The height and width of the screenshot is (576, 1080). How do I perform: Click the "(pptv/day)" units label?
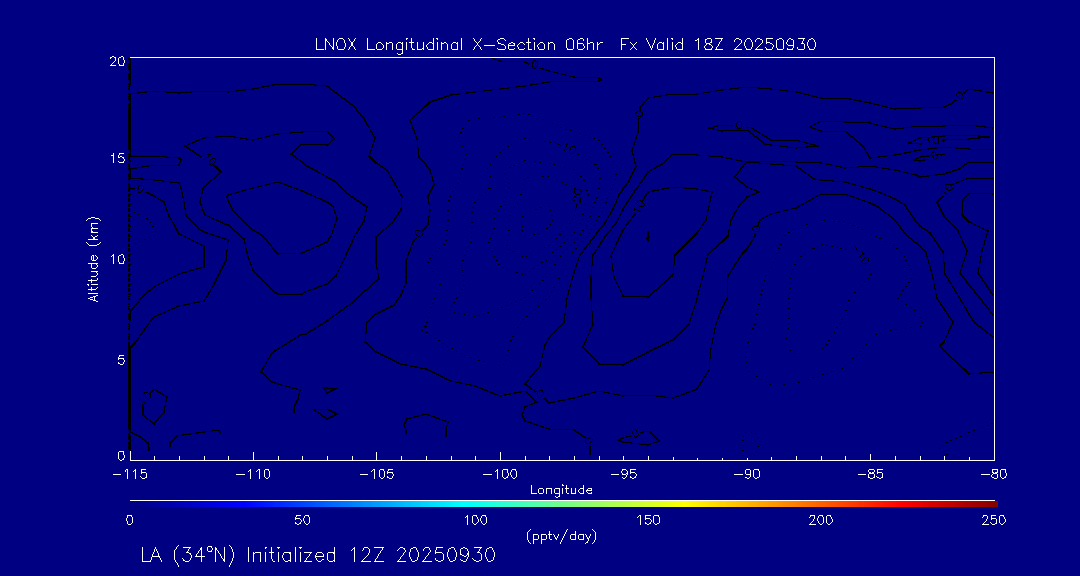pos(561,536)
